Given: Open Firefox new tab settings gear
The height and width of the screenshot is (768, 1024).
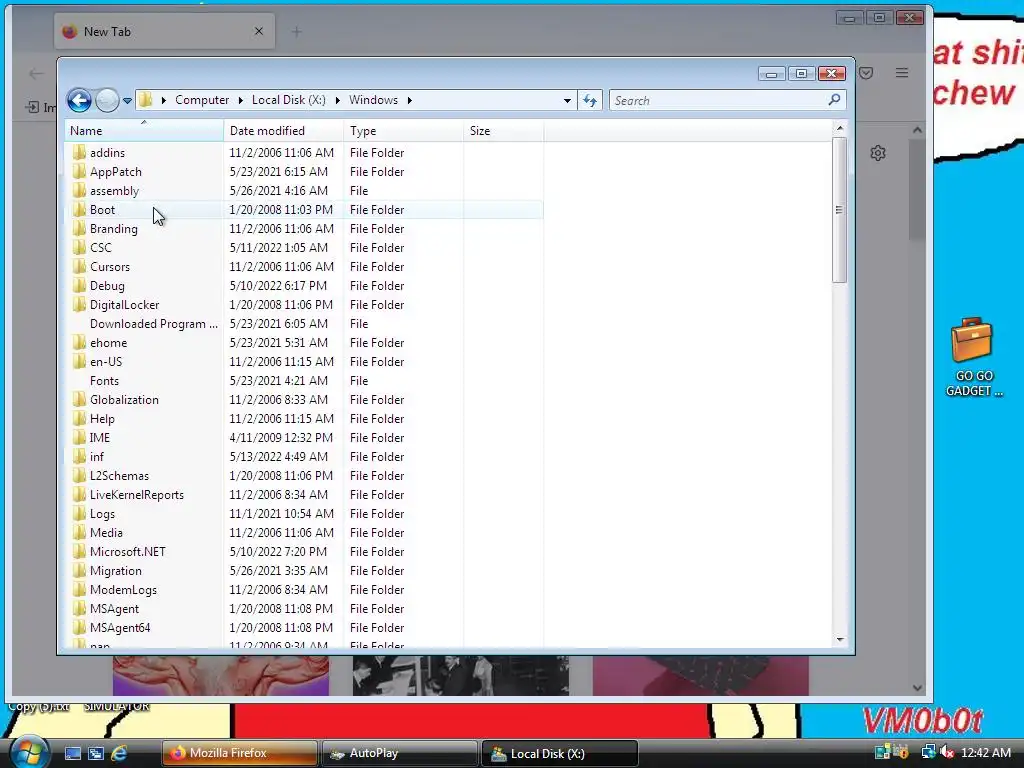Looking at the screenshot, I should click(878, 153).
